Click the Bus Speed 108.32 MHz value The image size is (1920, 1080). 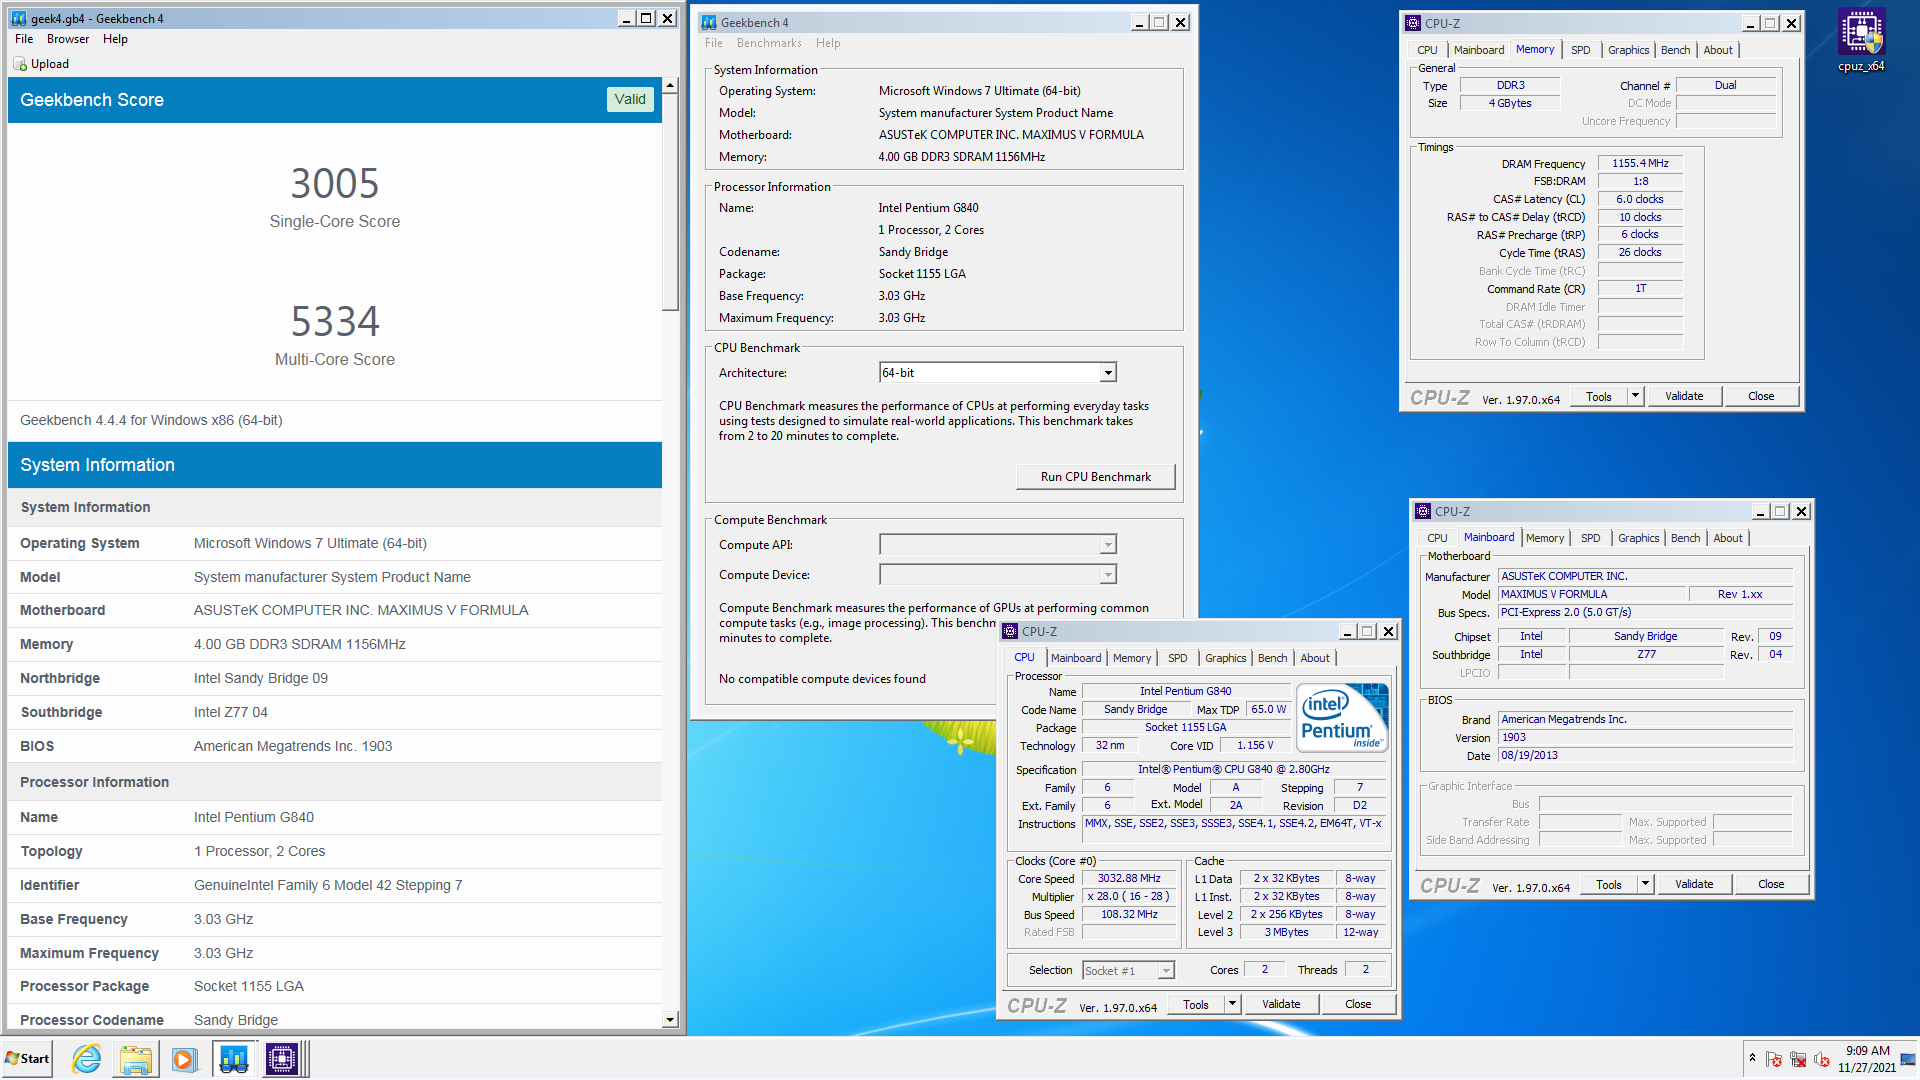tap(1129, 915)
